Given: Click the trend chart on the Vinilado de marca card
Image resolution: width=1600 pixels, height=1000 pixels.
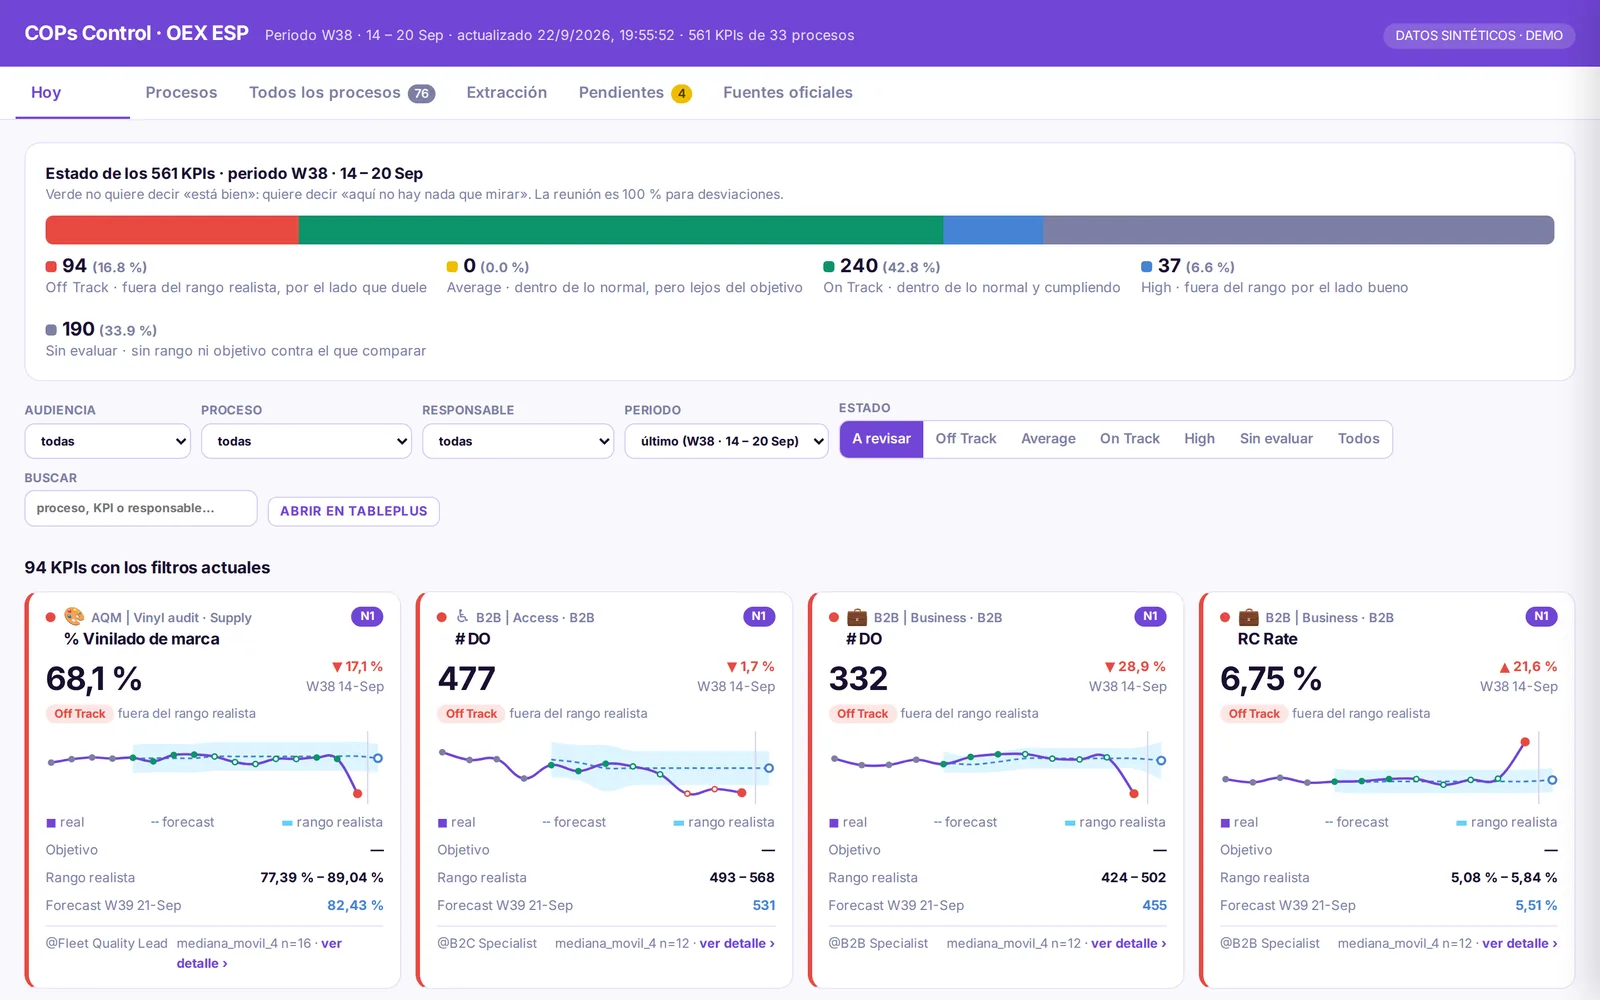Looking at the screenshot, I should coord(215,767).
